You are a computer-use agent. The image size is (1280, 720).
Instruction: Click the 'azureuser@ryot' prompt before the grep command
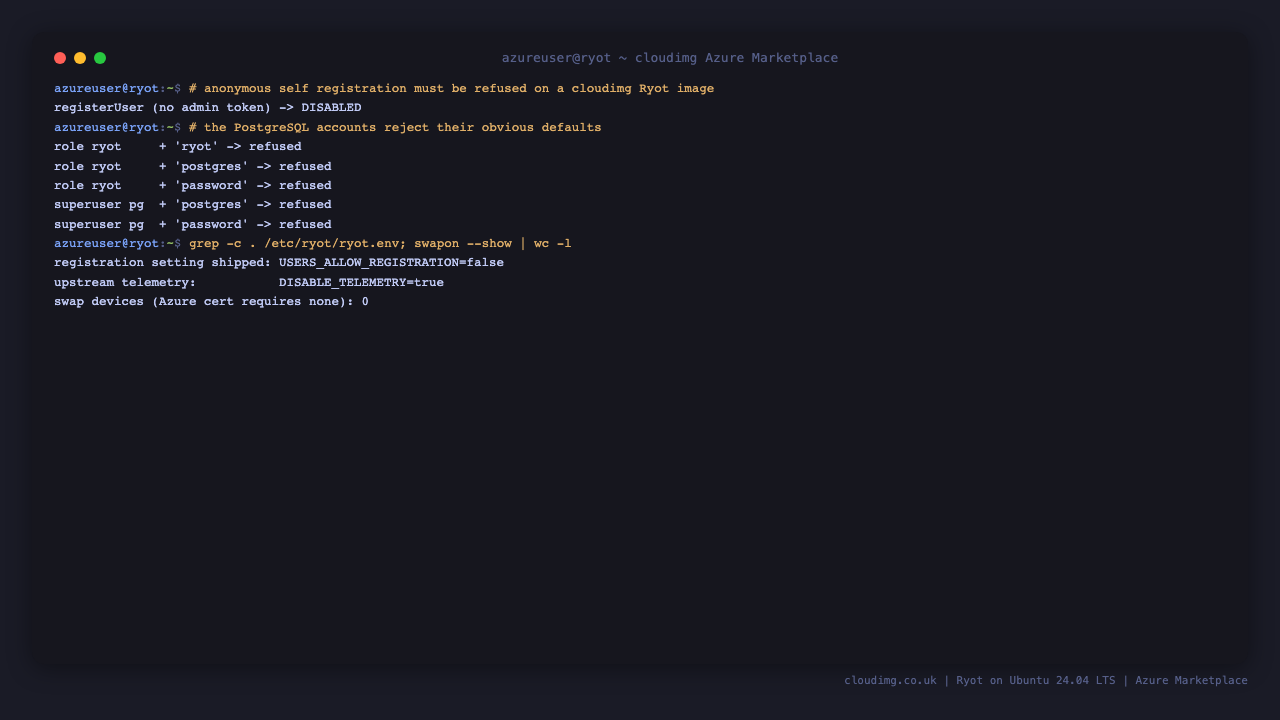pos(107,244)
